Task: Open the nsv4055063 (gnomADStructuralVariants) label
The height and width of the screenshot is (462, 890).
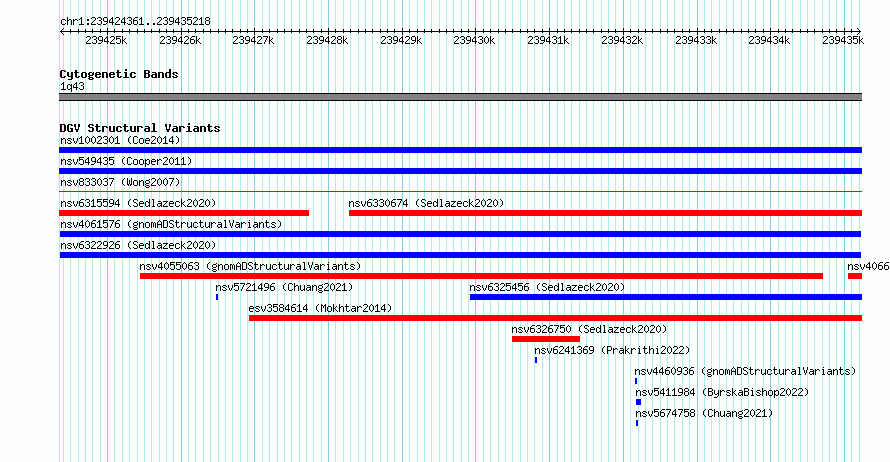Action: tap(250, 266)
